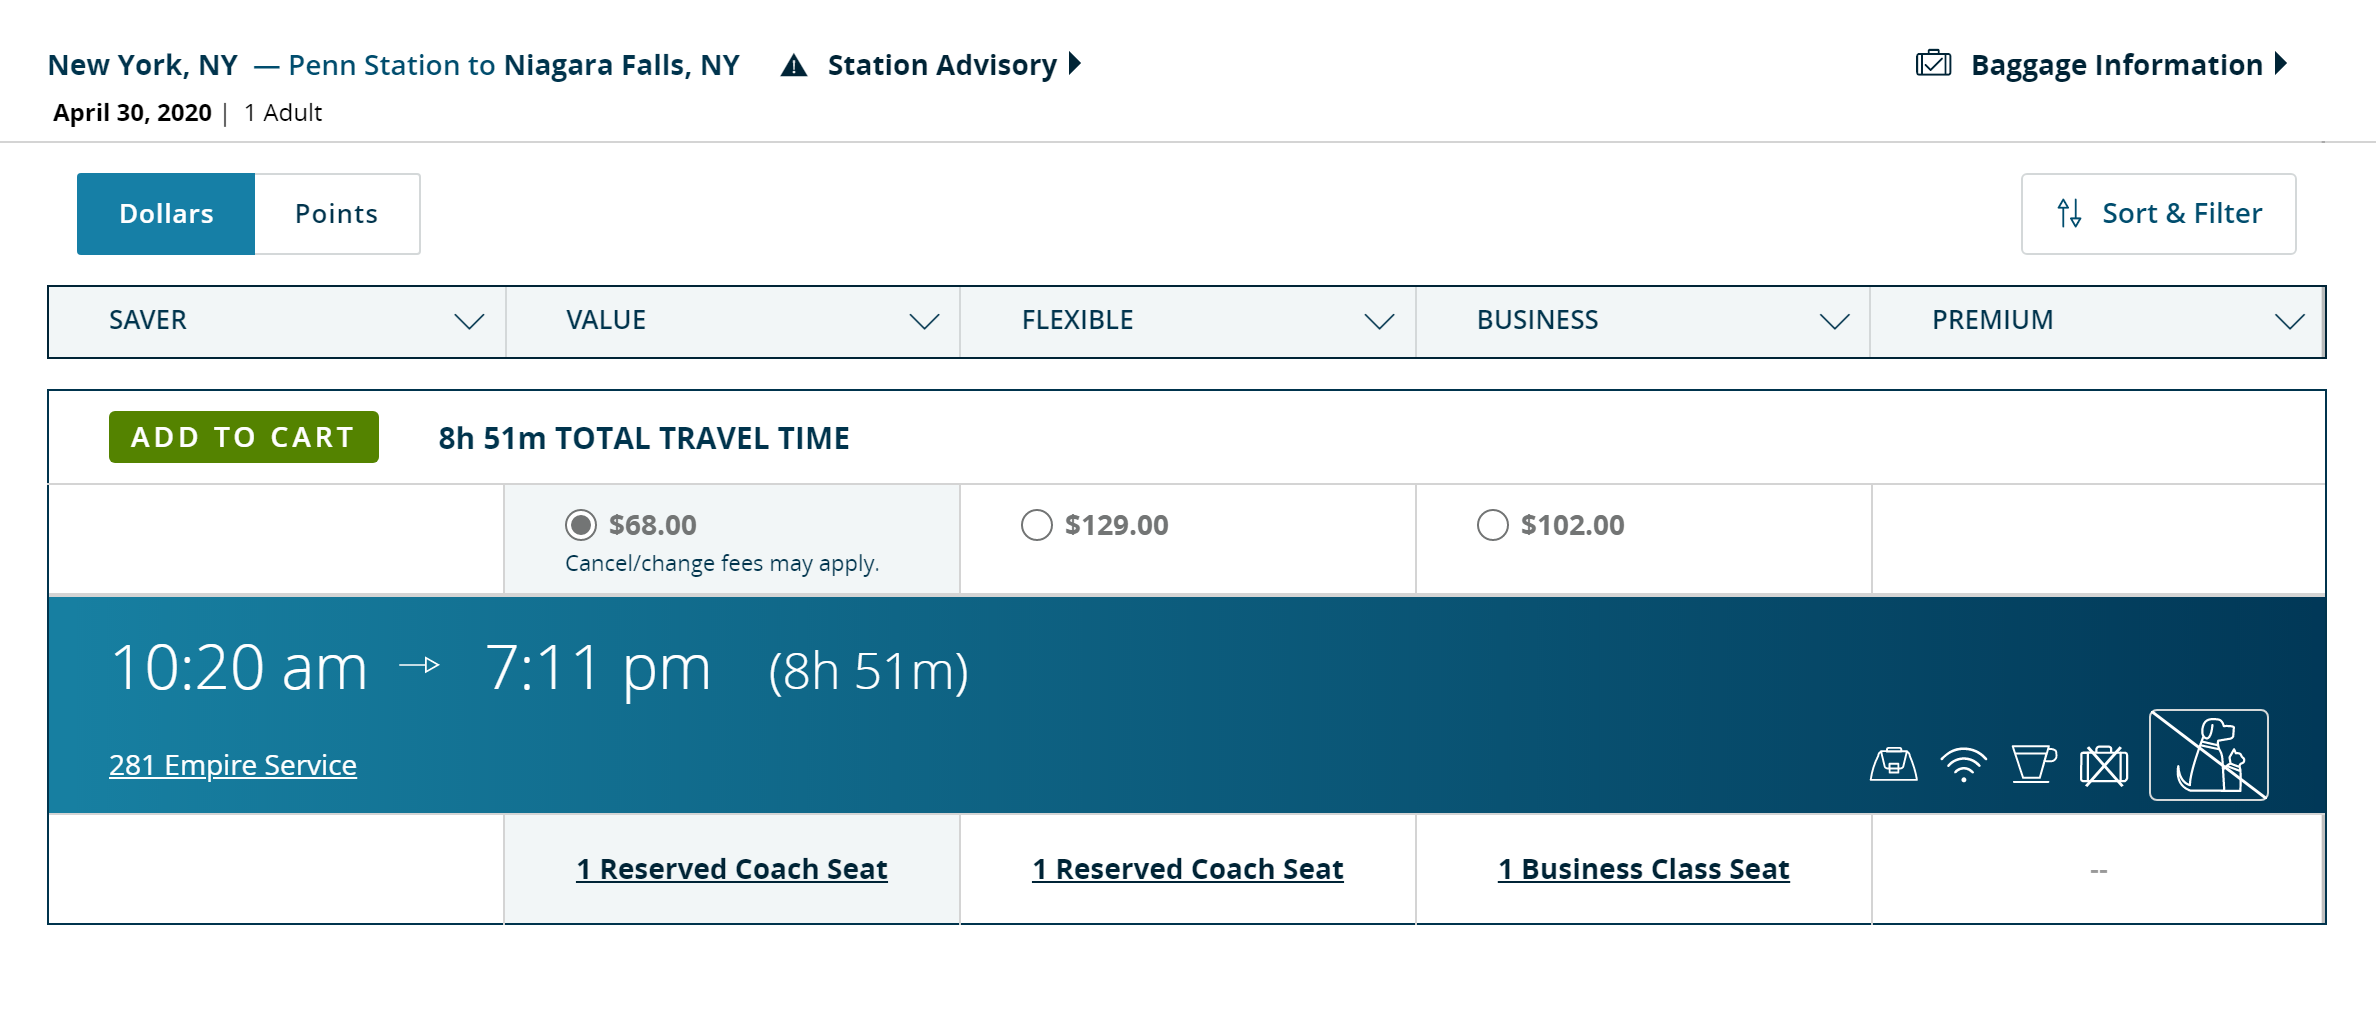Screen dimensions: 2376x1020
Task: Expand the FLEXIBLE fare details chevron
Action: [x=1379, y=321]
